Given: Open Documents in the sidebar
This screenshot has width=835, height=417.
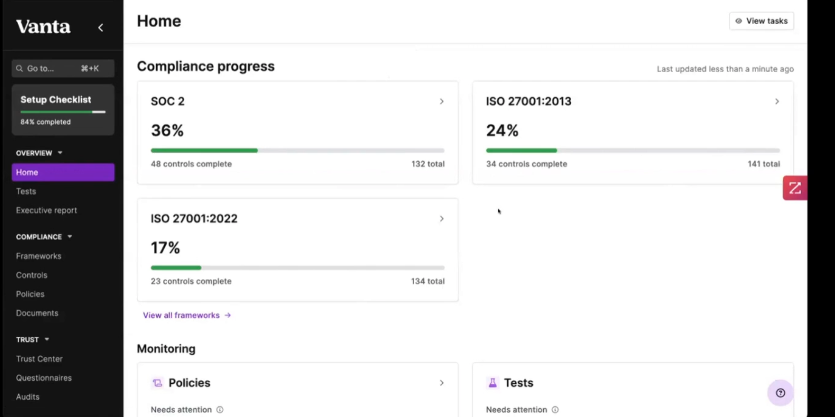Looking at the screenshot, I should point(37,313).
